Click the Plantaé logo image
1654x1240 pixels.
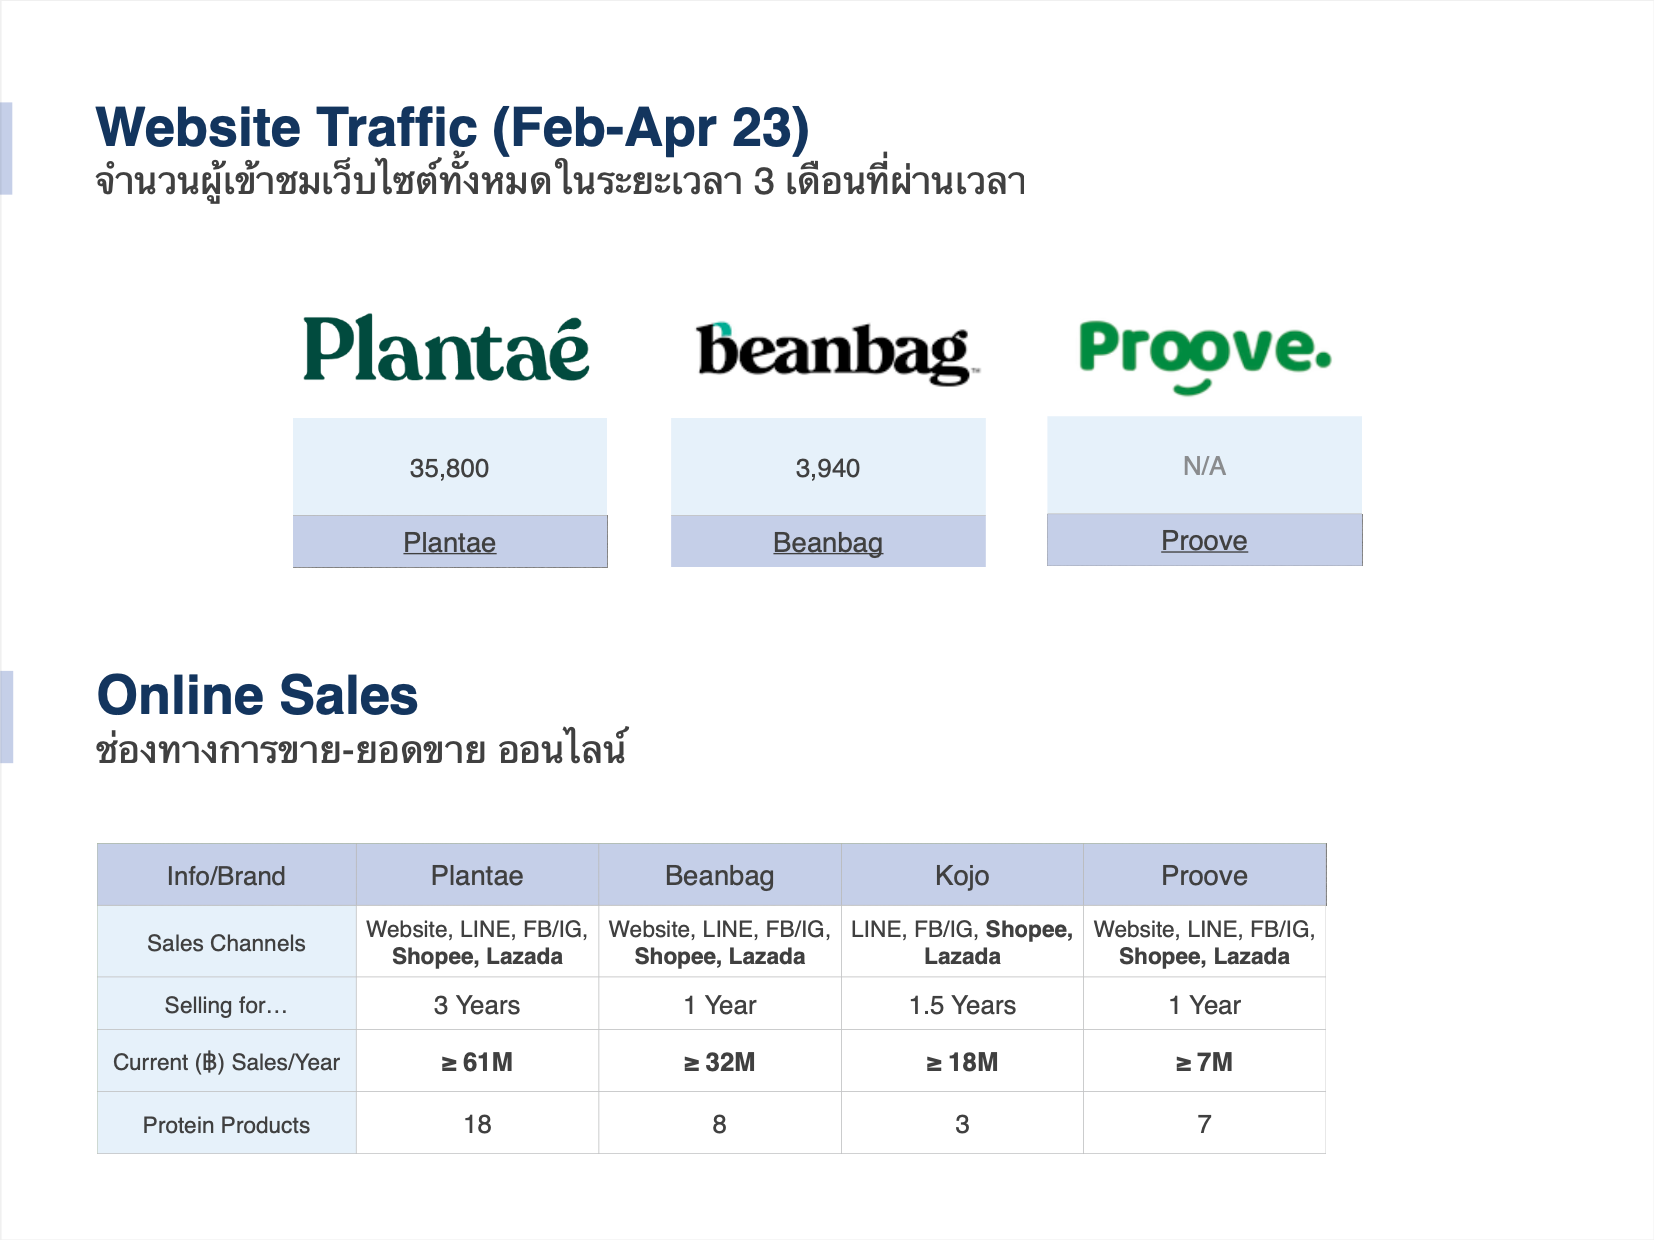click(x=446, y=349)
